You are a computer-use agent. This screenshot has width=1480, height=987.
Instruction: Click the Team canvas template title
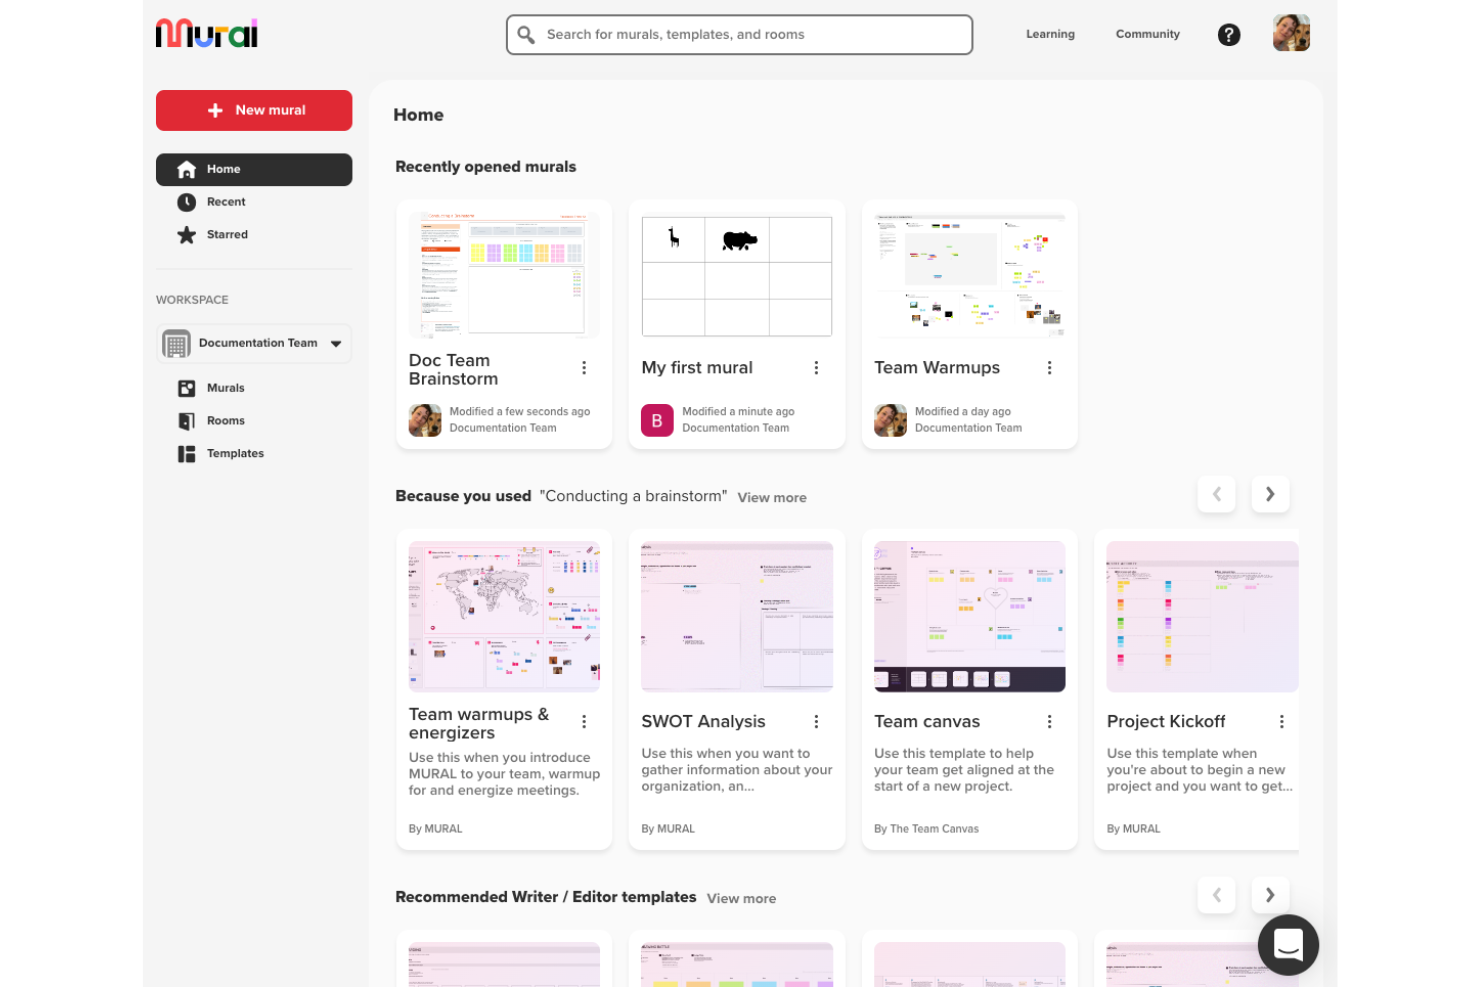[x=927, y=722]
